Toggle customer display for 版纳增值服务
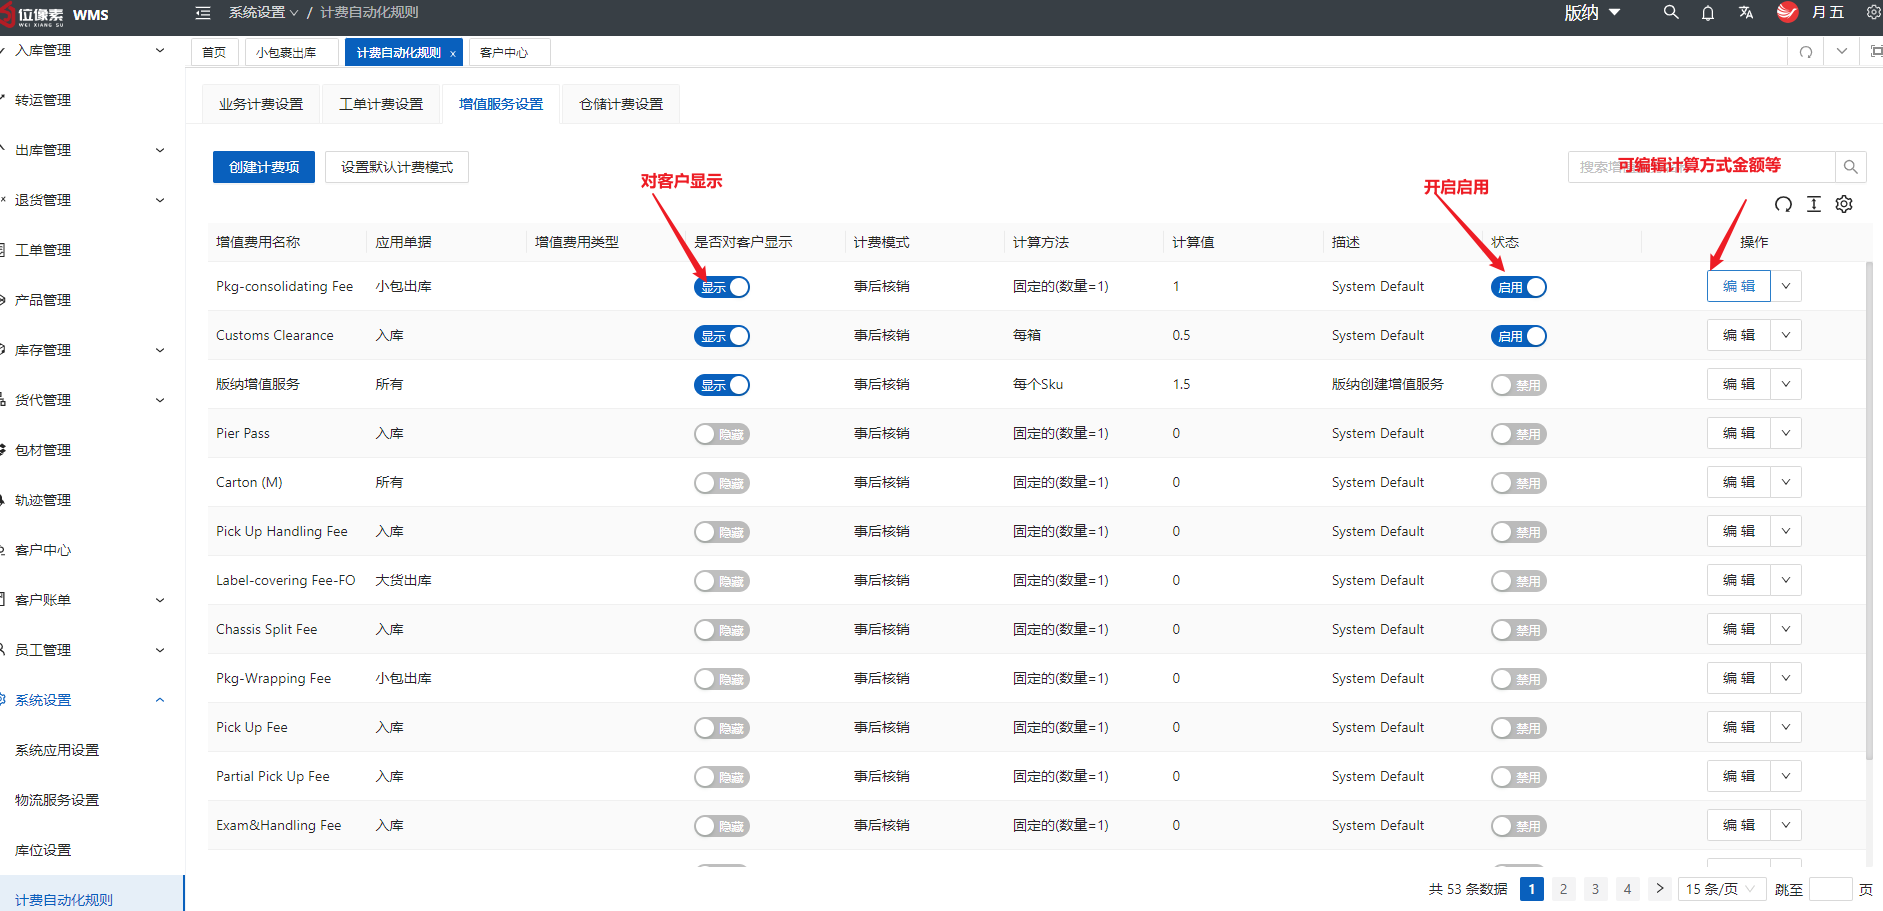 pyautogui.click(x=722, y=385)
